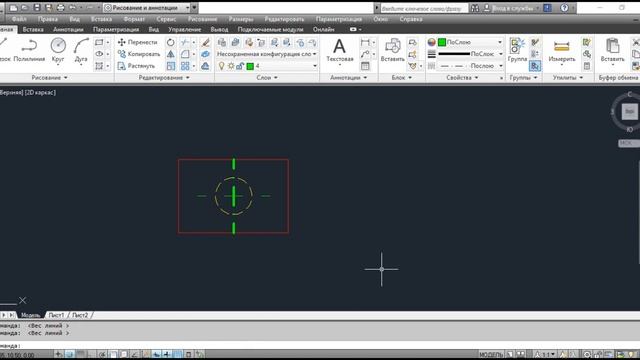Screen dimensions: 640x360
Task: Click the Copy (Копировать) tool
Action: pyautogui.click(x=139, y=54)
